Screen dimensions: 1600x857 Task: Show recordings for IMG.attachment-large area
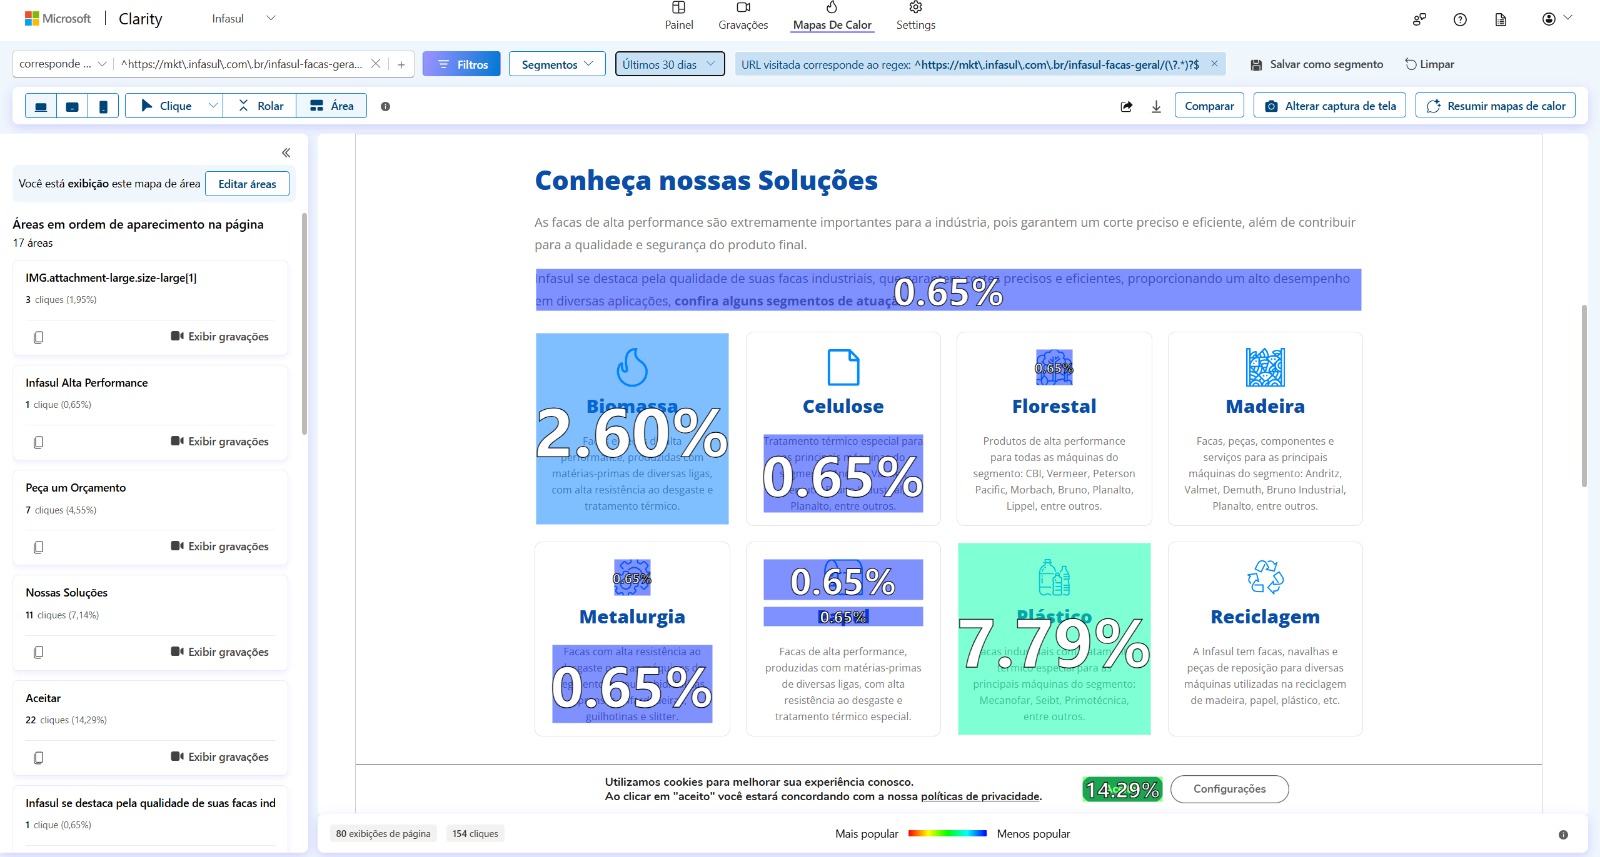[219, 337]
